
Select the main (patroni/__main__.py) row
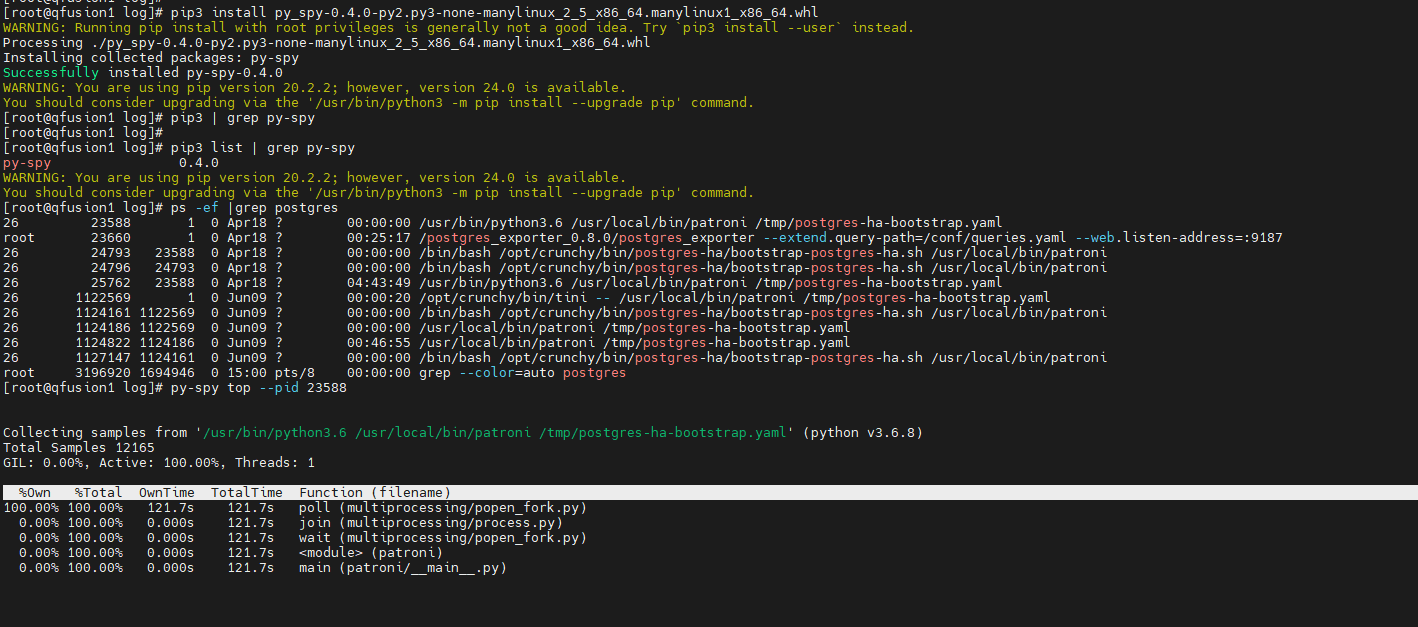[x=402, y=568]
